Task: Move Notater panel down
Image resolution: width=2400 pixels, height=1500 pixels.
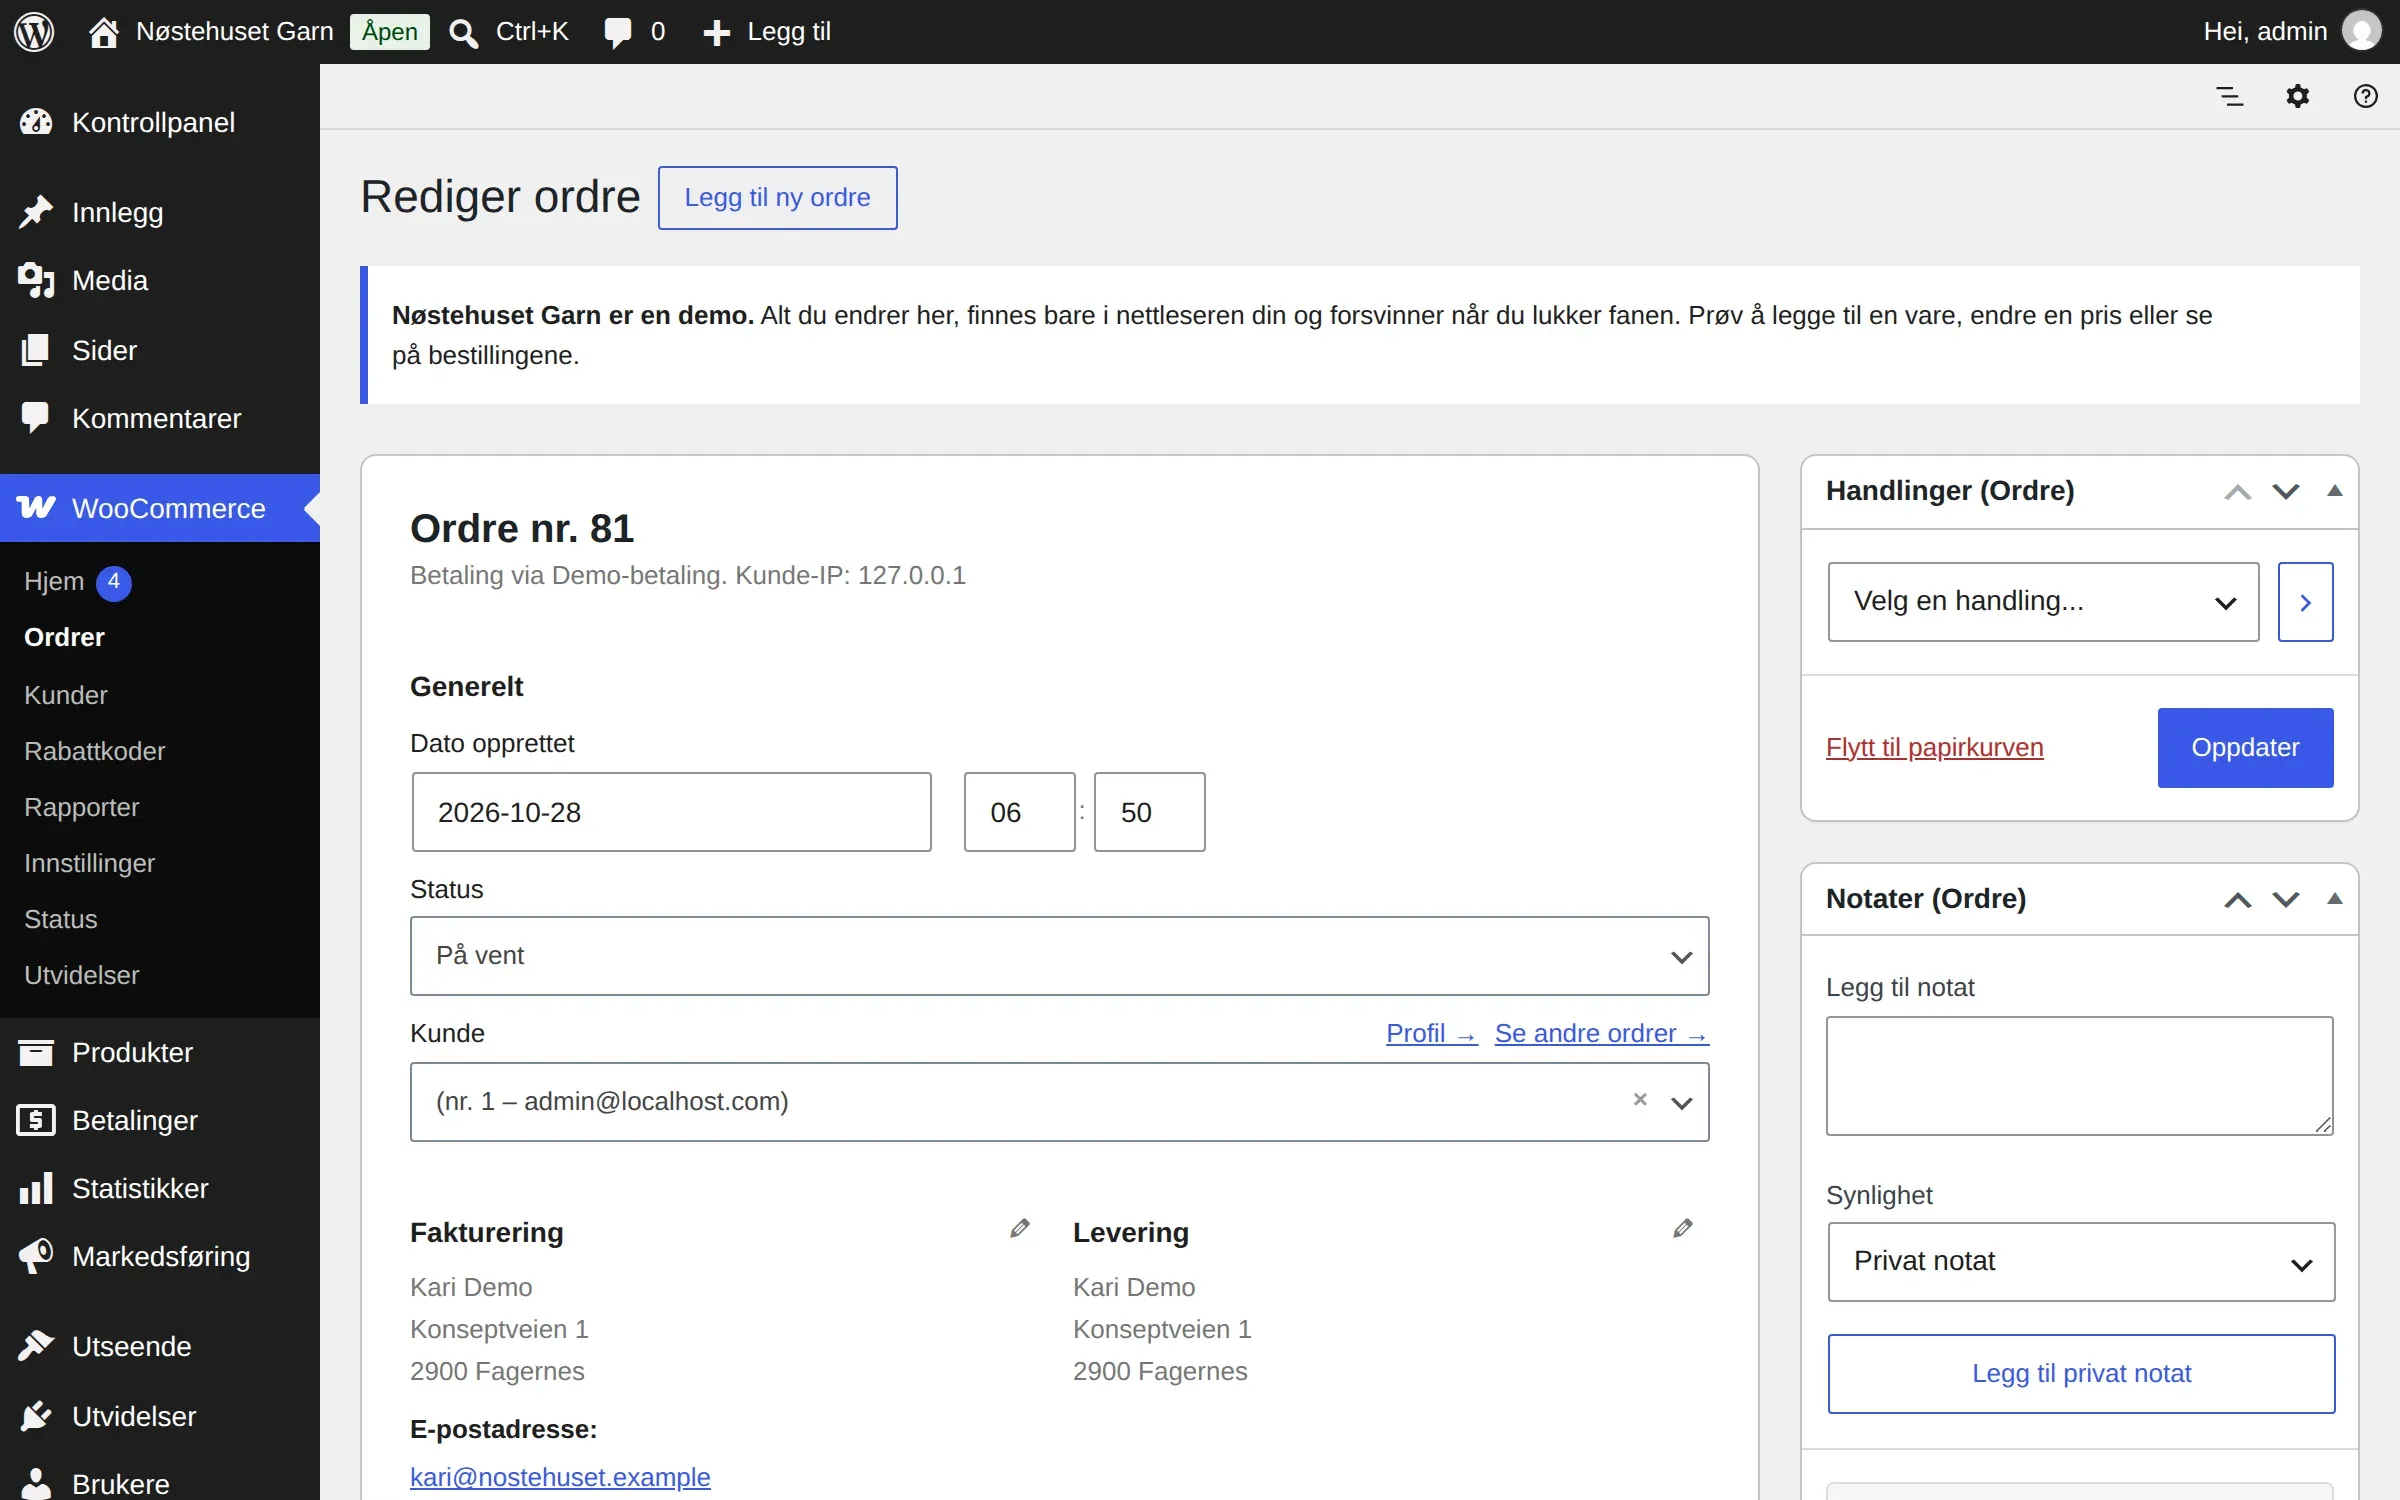Action: [x=2286, y=900]
